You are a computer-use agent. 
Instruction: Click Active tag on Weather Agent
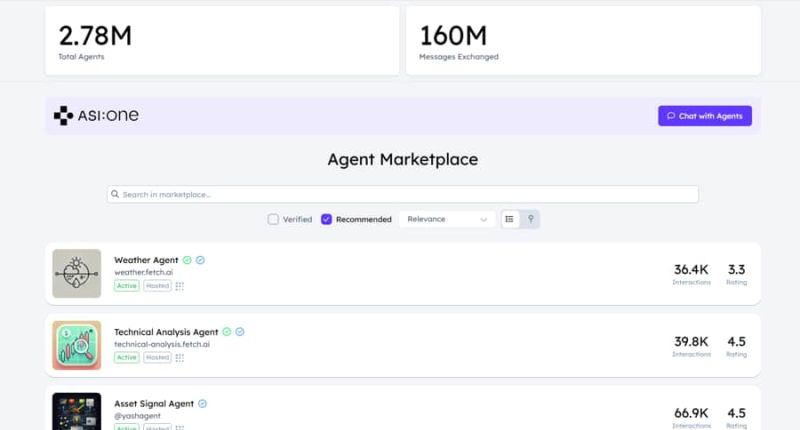tap(126, 286)
